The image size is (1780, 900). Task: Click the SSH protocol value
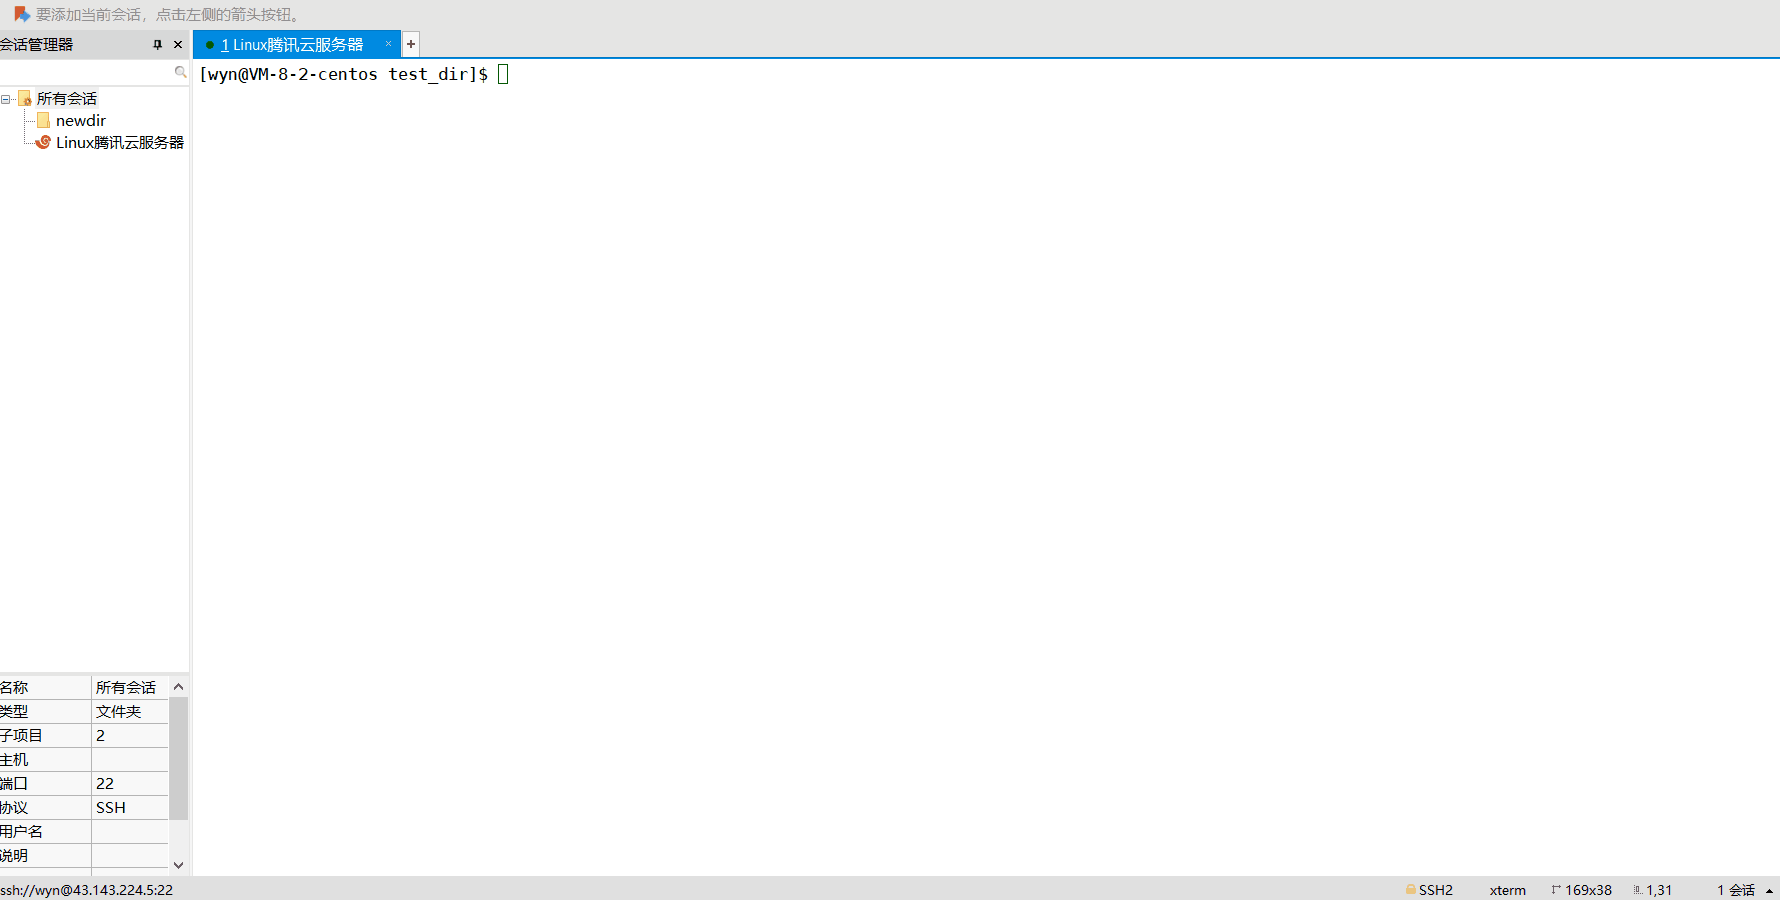[111, 807]
